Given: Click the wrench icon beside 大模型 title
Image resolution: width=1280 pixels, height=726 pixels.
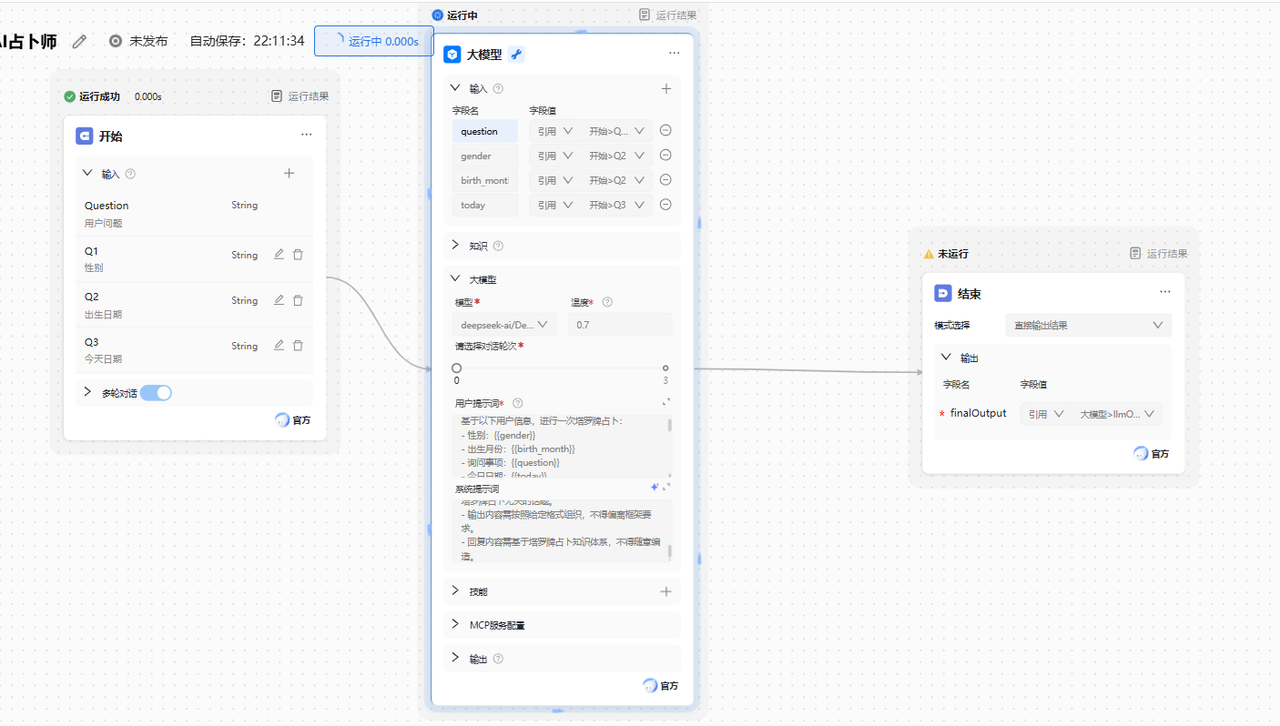Looking at the screenshot, I should [516, 54].
